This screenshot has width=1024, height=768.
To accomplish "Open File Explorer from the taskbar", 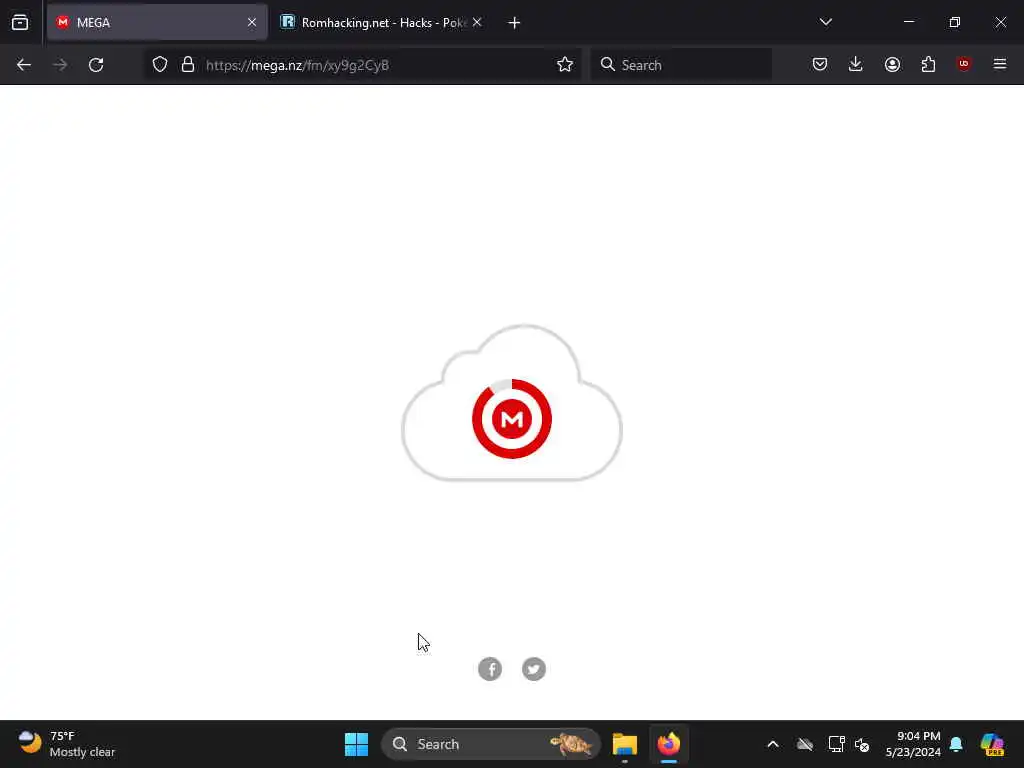I will pos(624,744).
